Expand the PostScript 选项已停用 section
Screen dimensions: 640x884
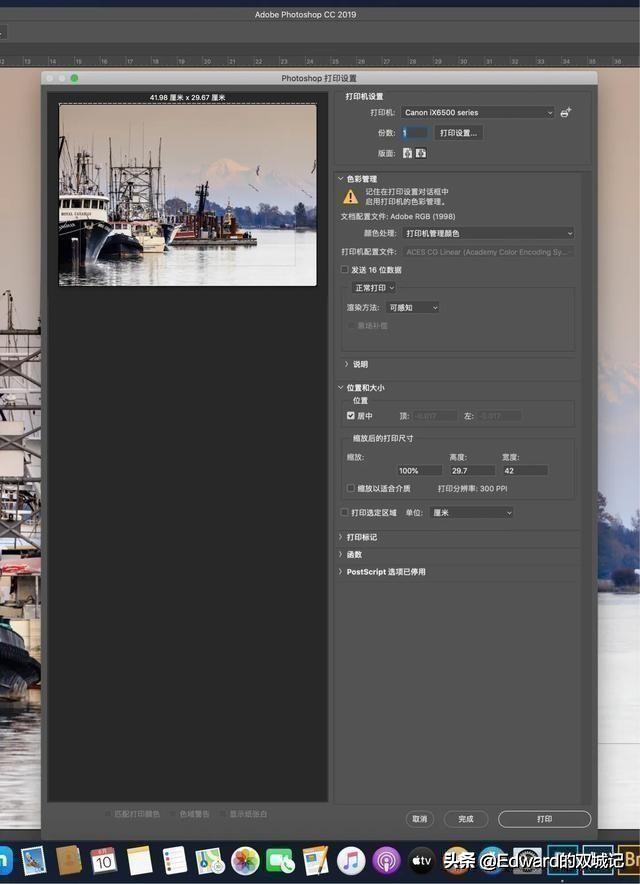(341, 571)
